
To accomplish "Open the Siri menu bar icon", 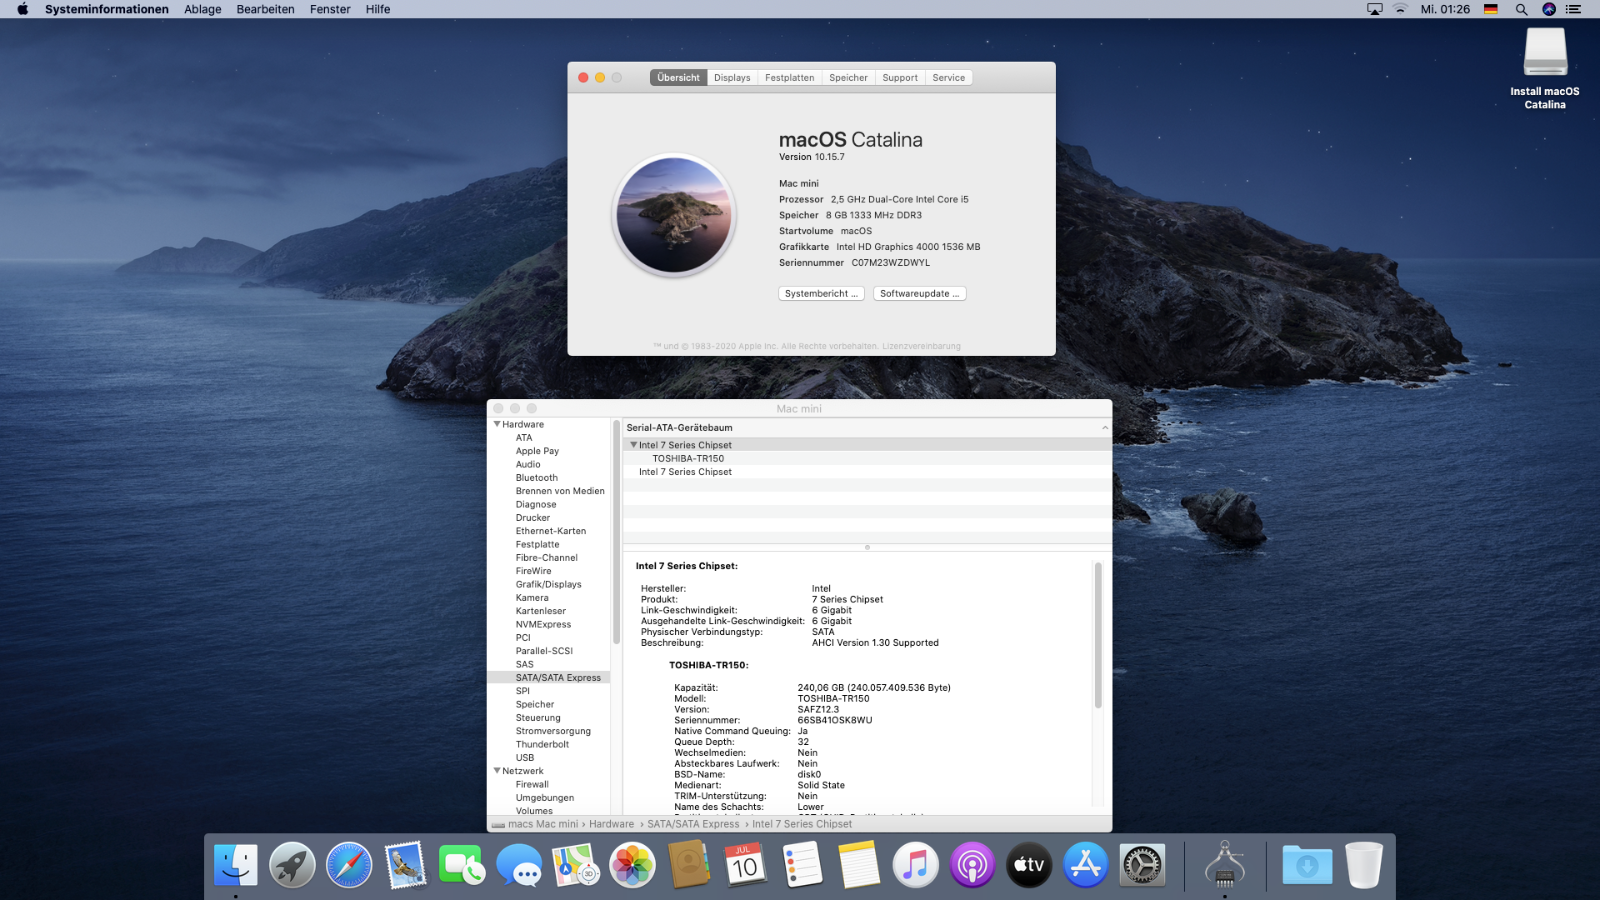I will pyautogui.click(x=1549, y=9).
